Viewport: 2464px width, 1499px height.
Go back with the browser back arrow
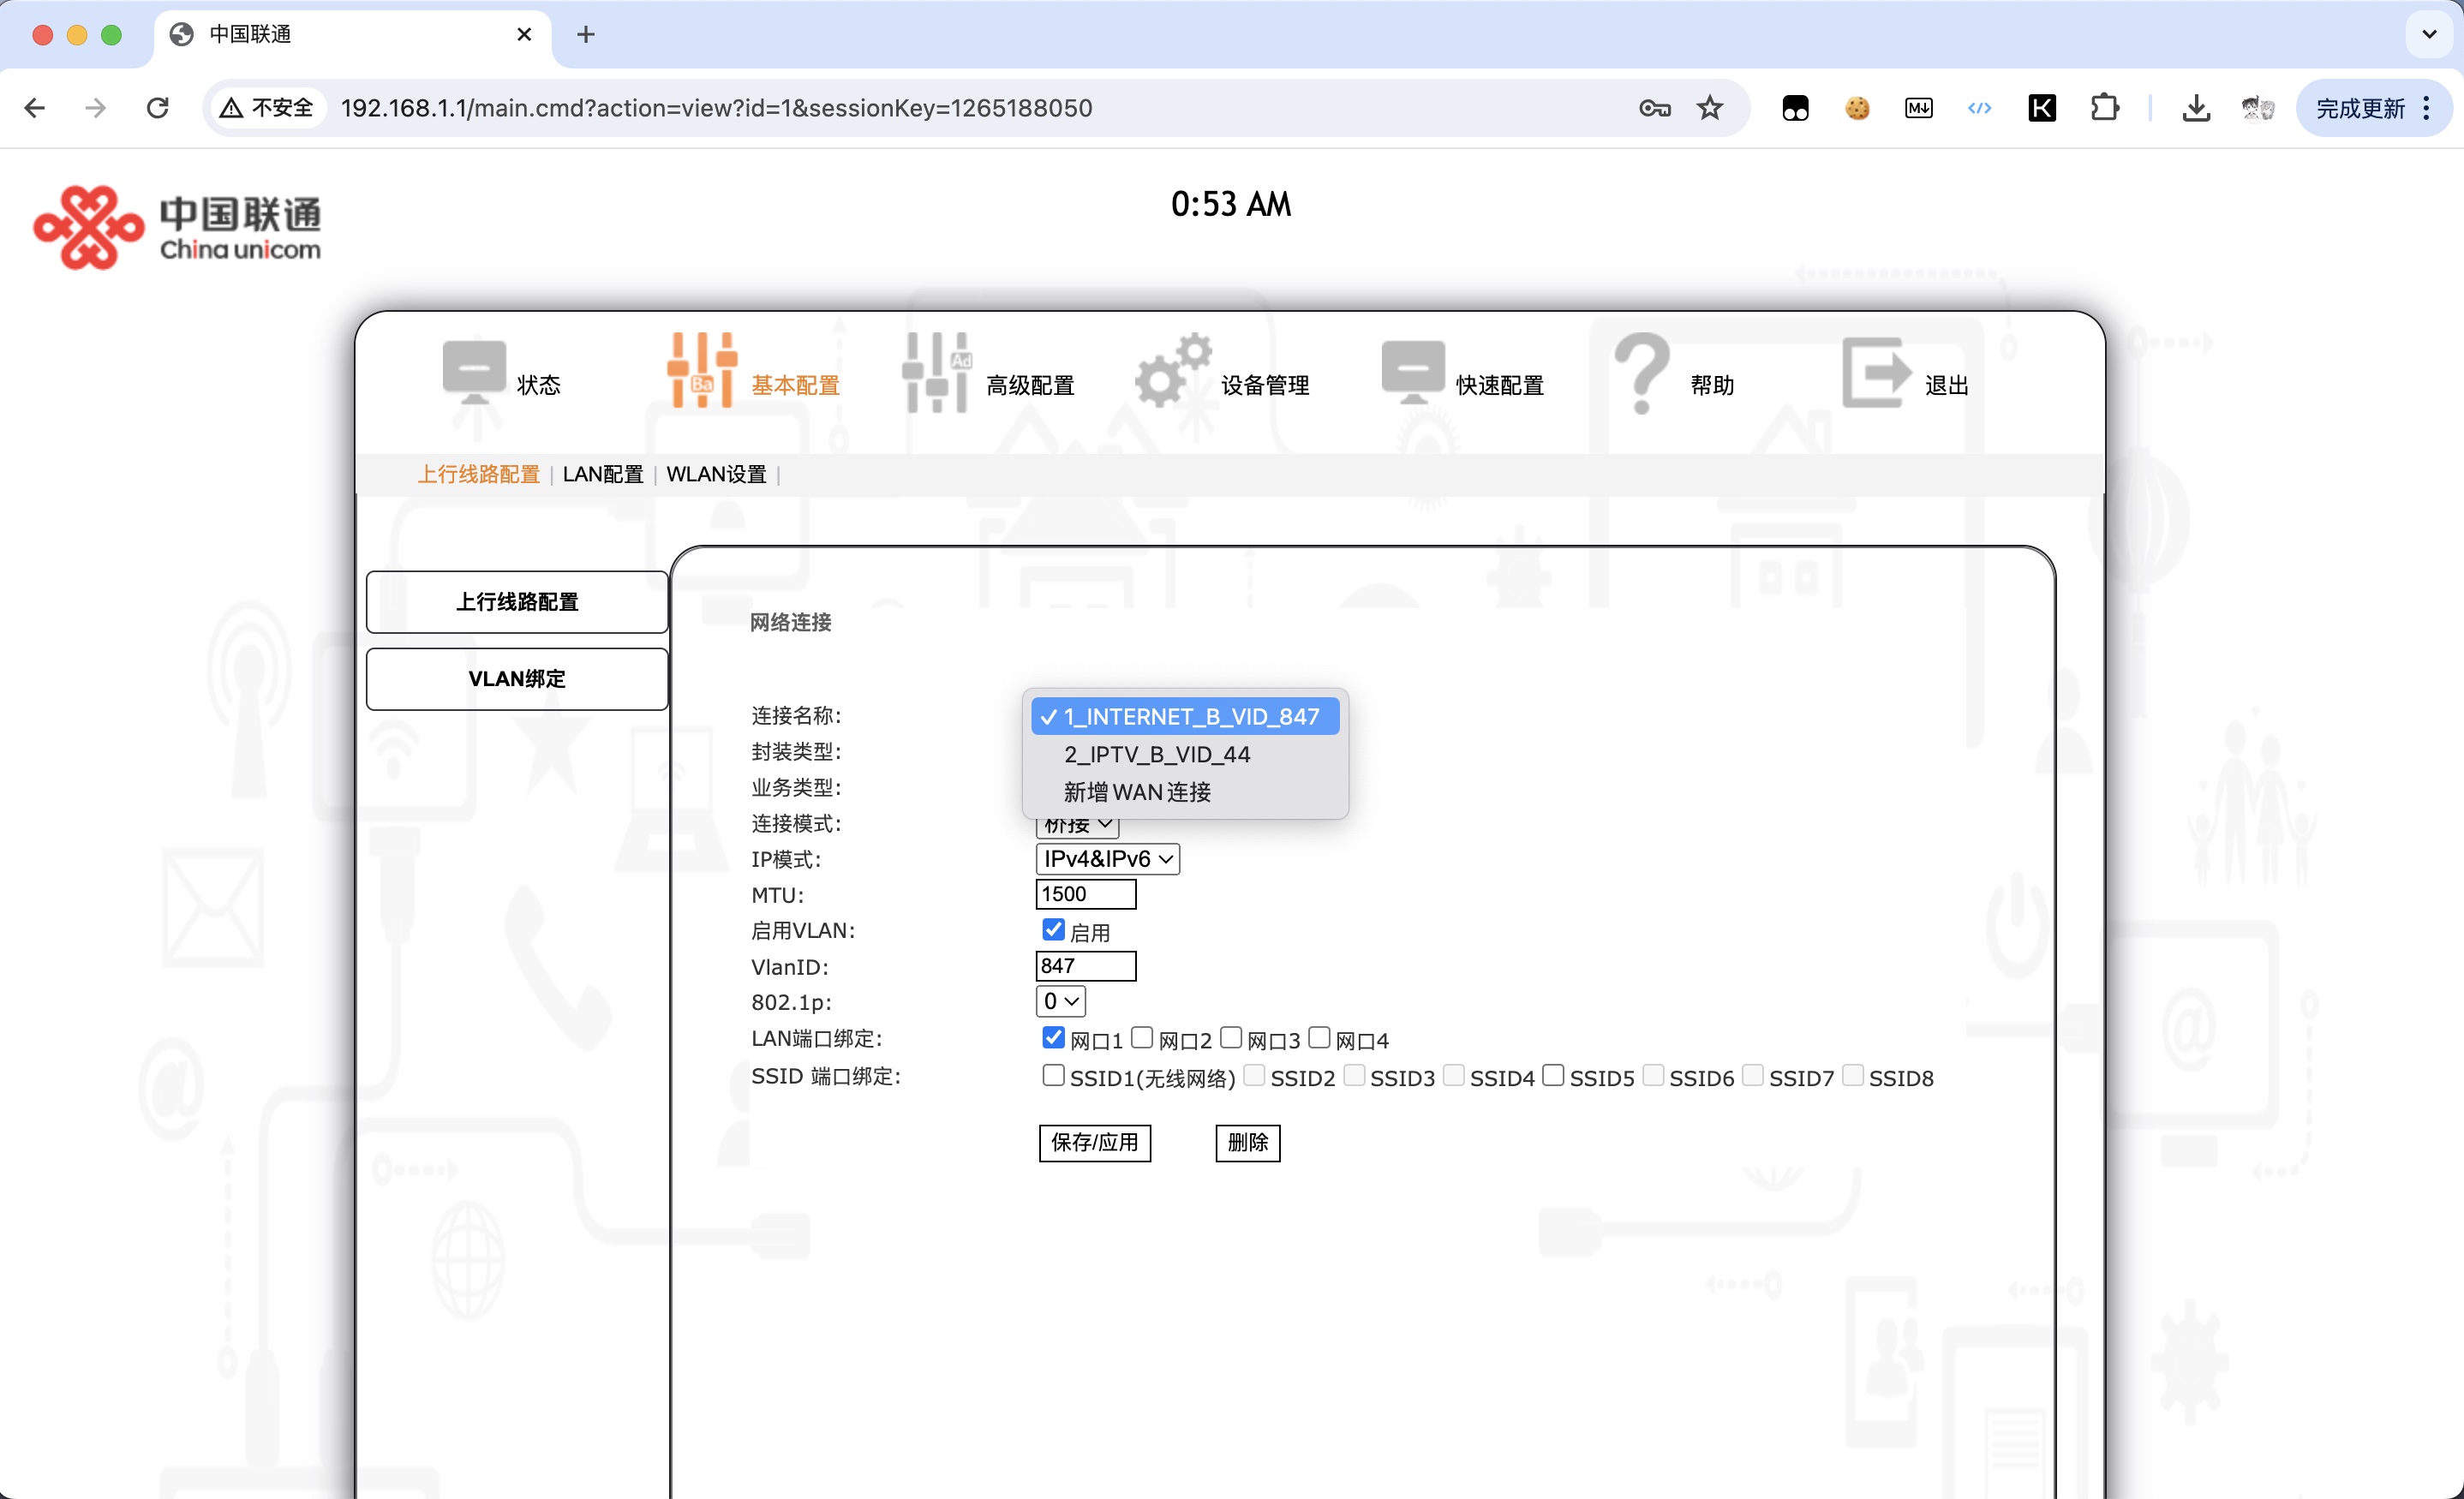[x=35, y=108]
